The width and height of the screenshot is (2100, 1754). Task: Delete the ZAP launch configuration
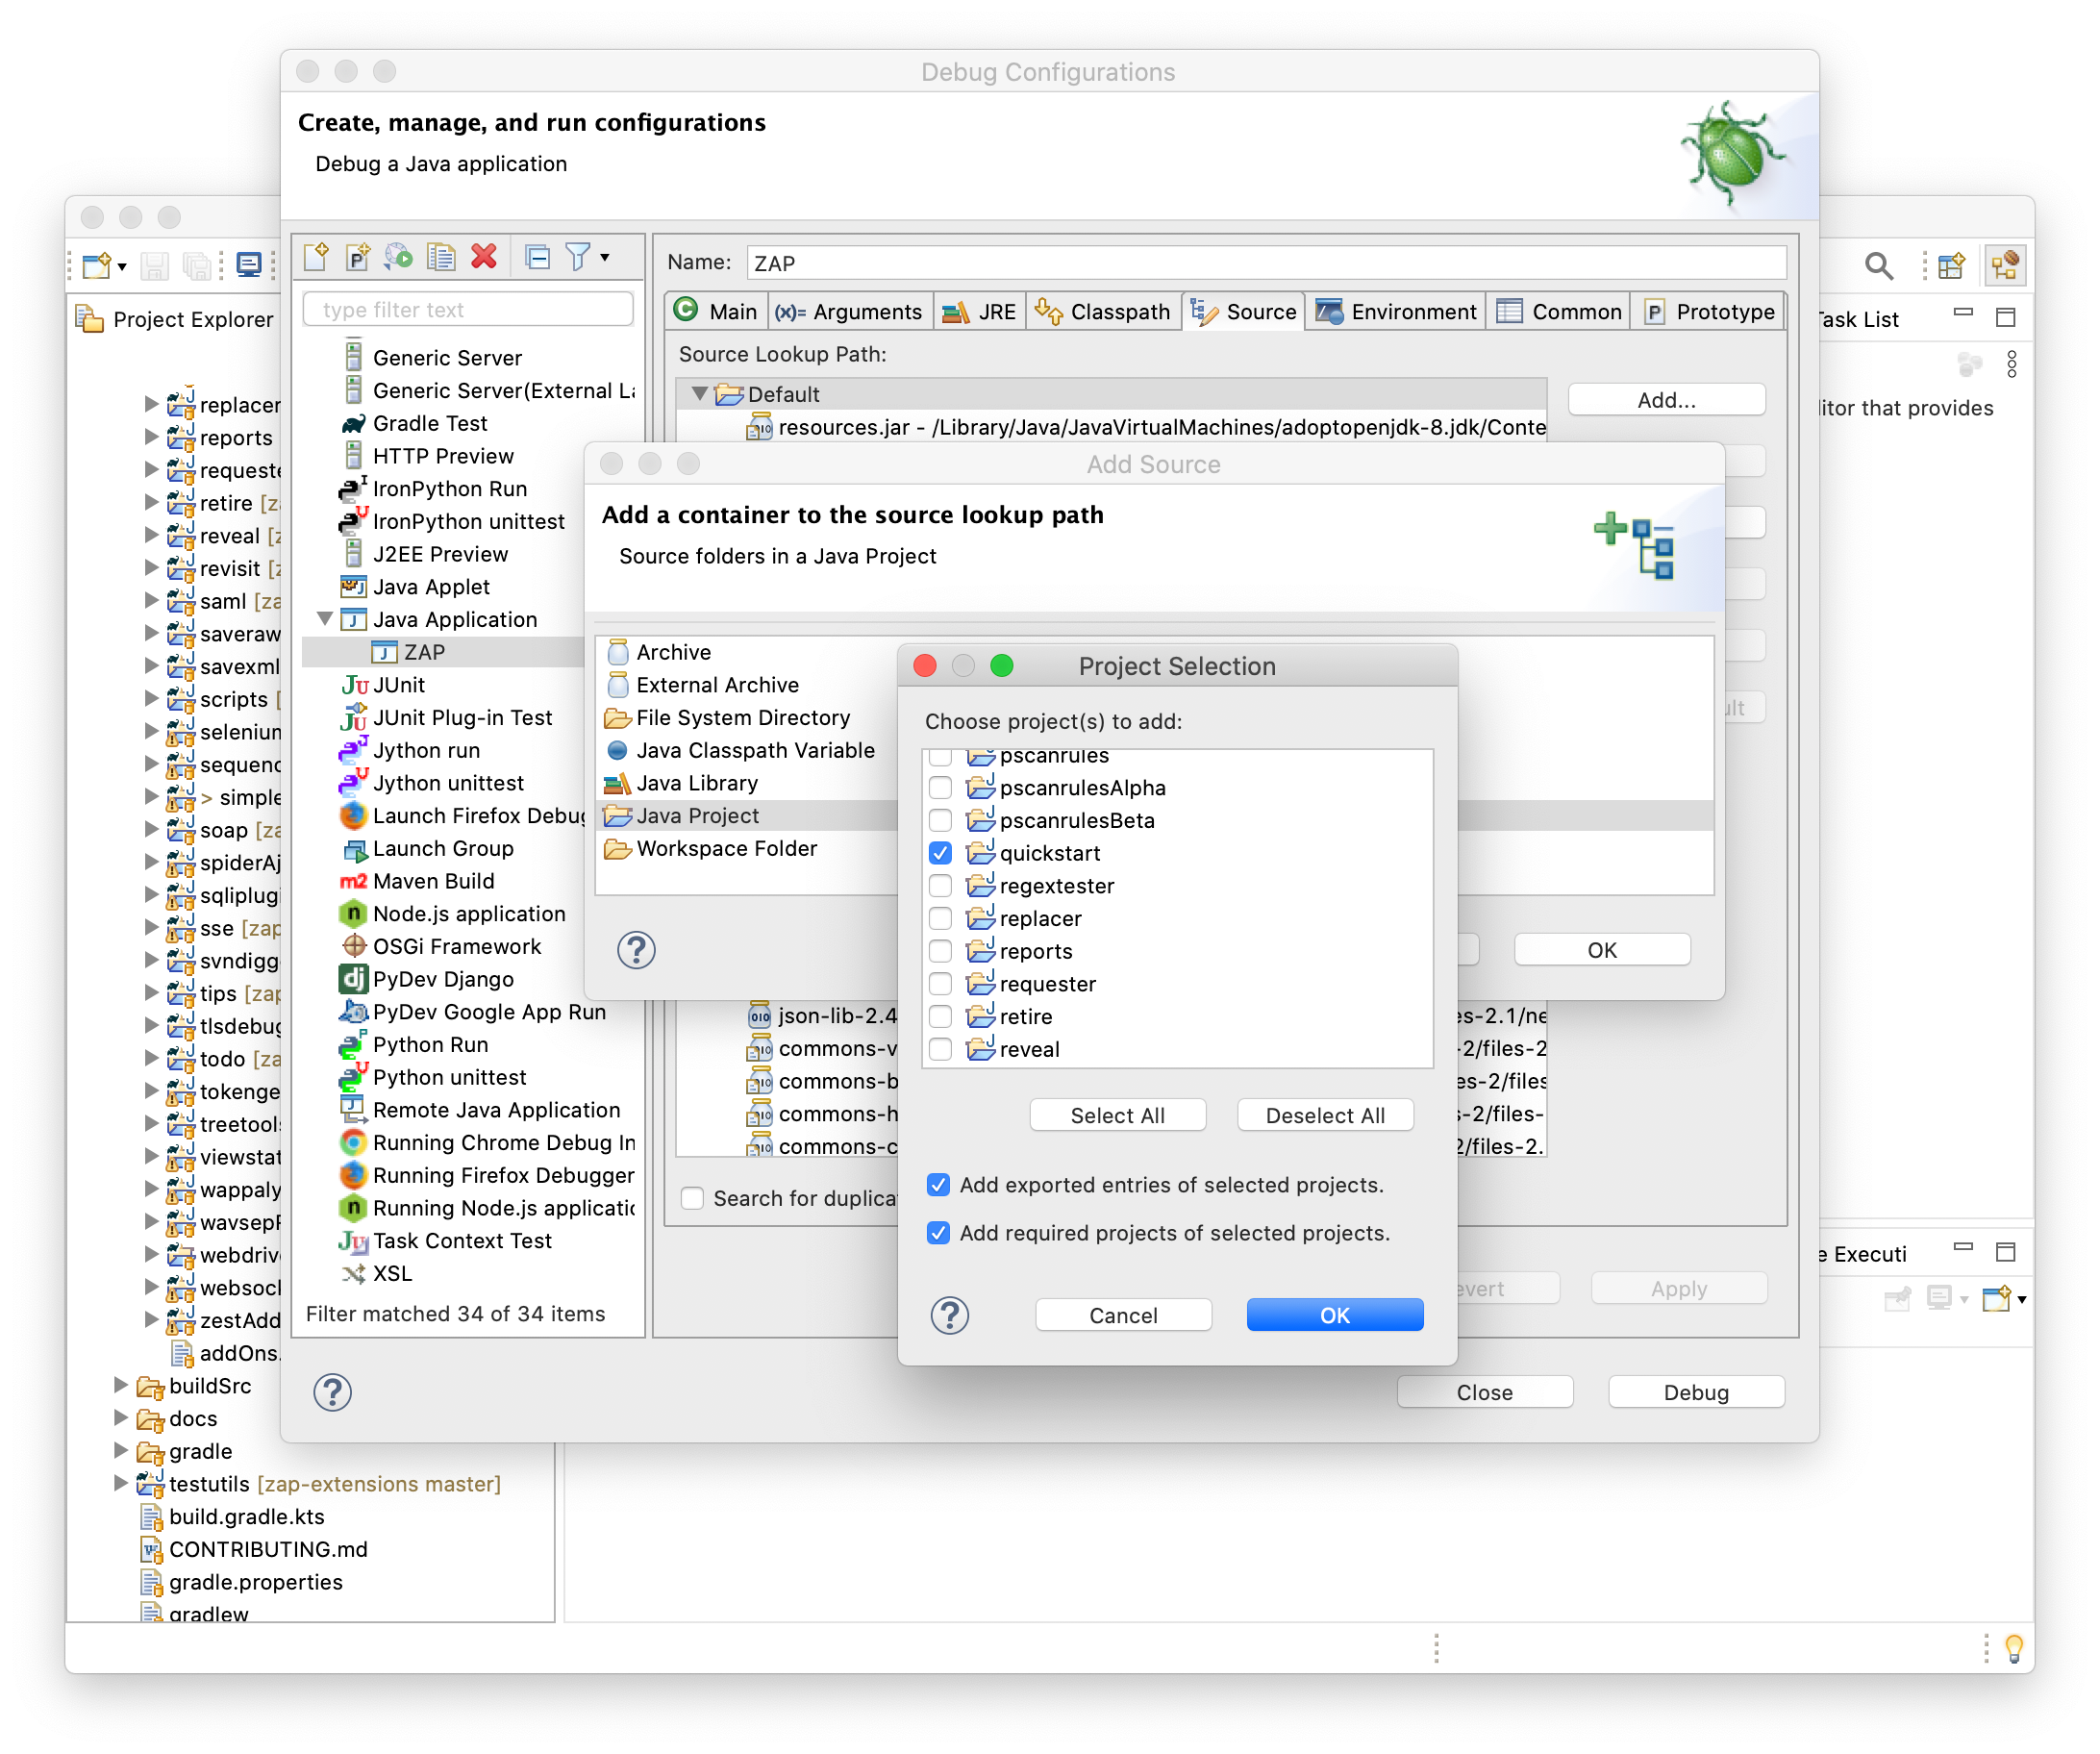484,257
